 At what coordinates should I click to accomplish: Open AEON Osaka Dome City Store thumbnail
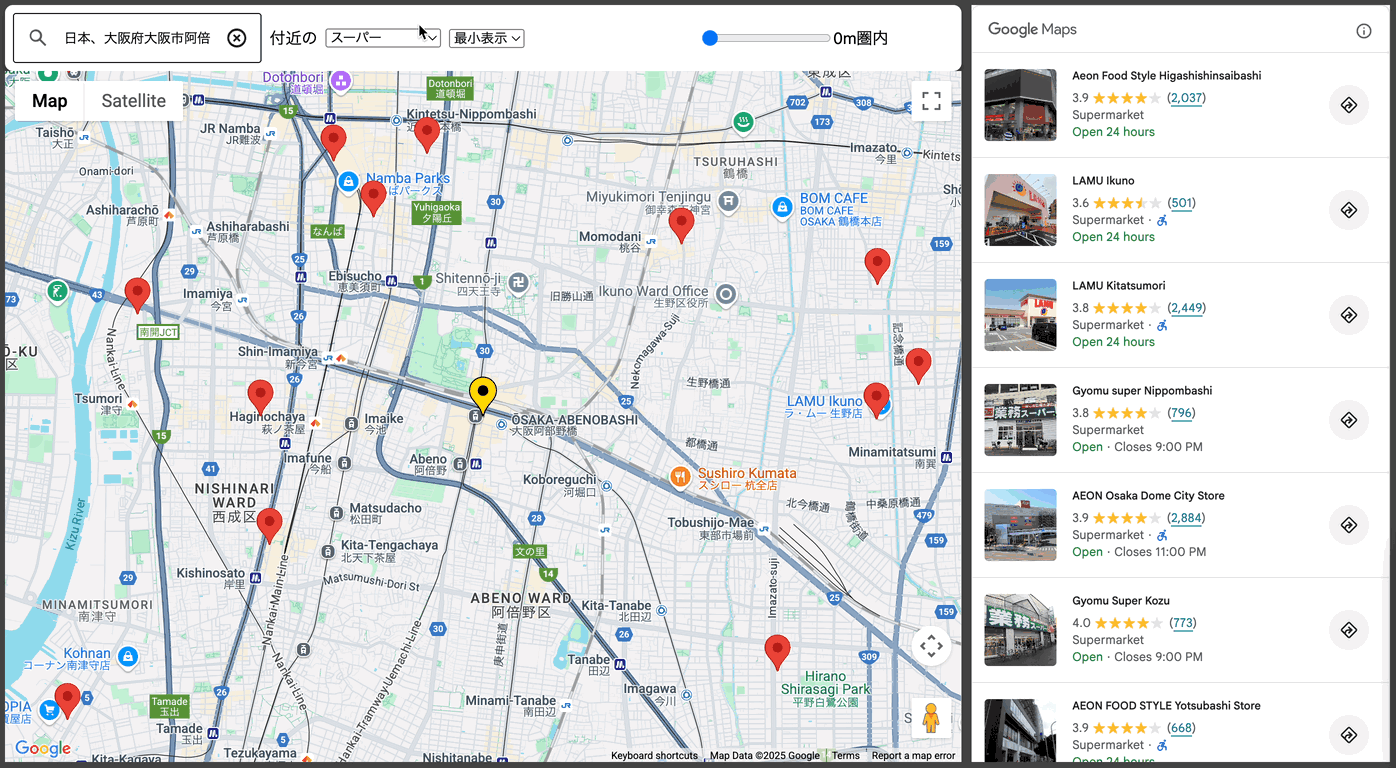point(1020,525)
